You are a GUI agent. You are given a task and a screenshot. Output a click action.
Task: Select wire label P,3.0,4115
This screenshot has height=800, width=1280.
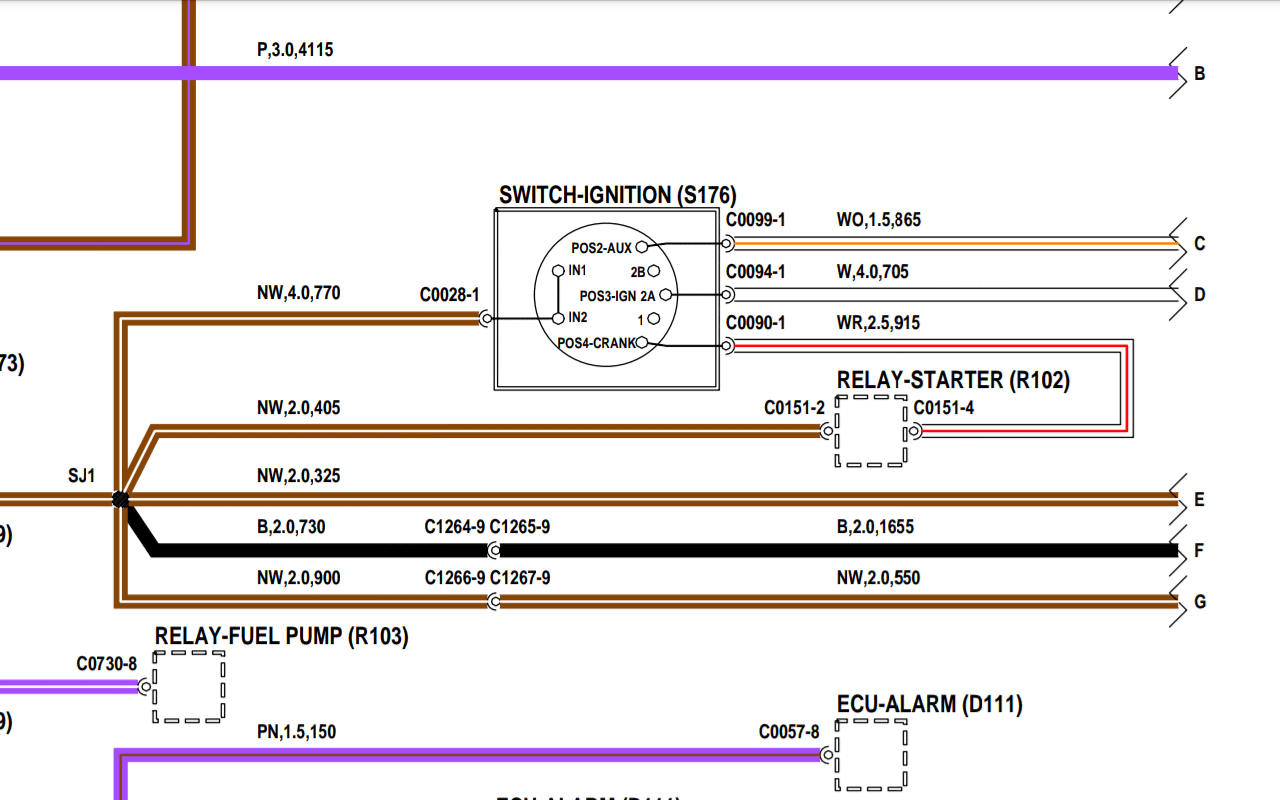295,50
